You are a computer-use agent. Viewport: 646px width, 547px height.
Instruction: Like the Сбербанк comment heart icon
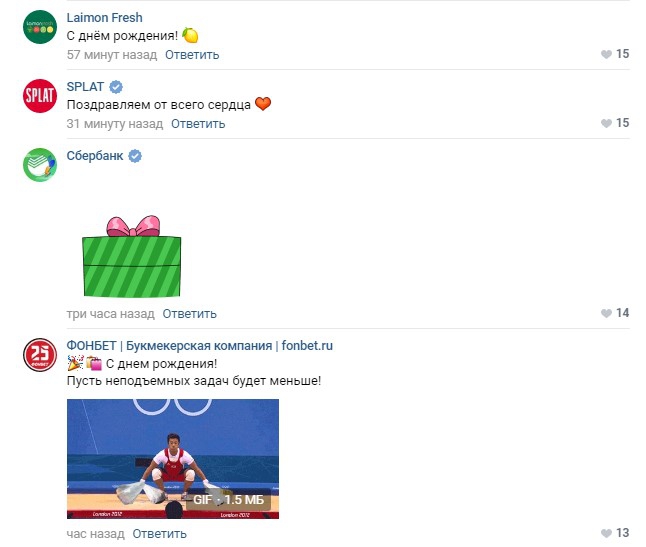click(x=606, y=313)
